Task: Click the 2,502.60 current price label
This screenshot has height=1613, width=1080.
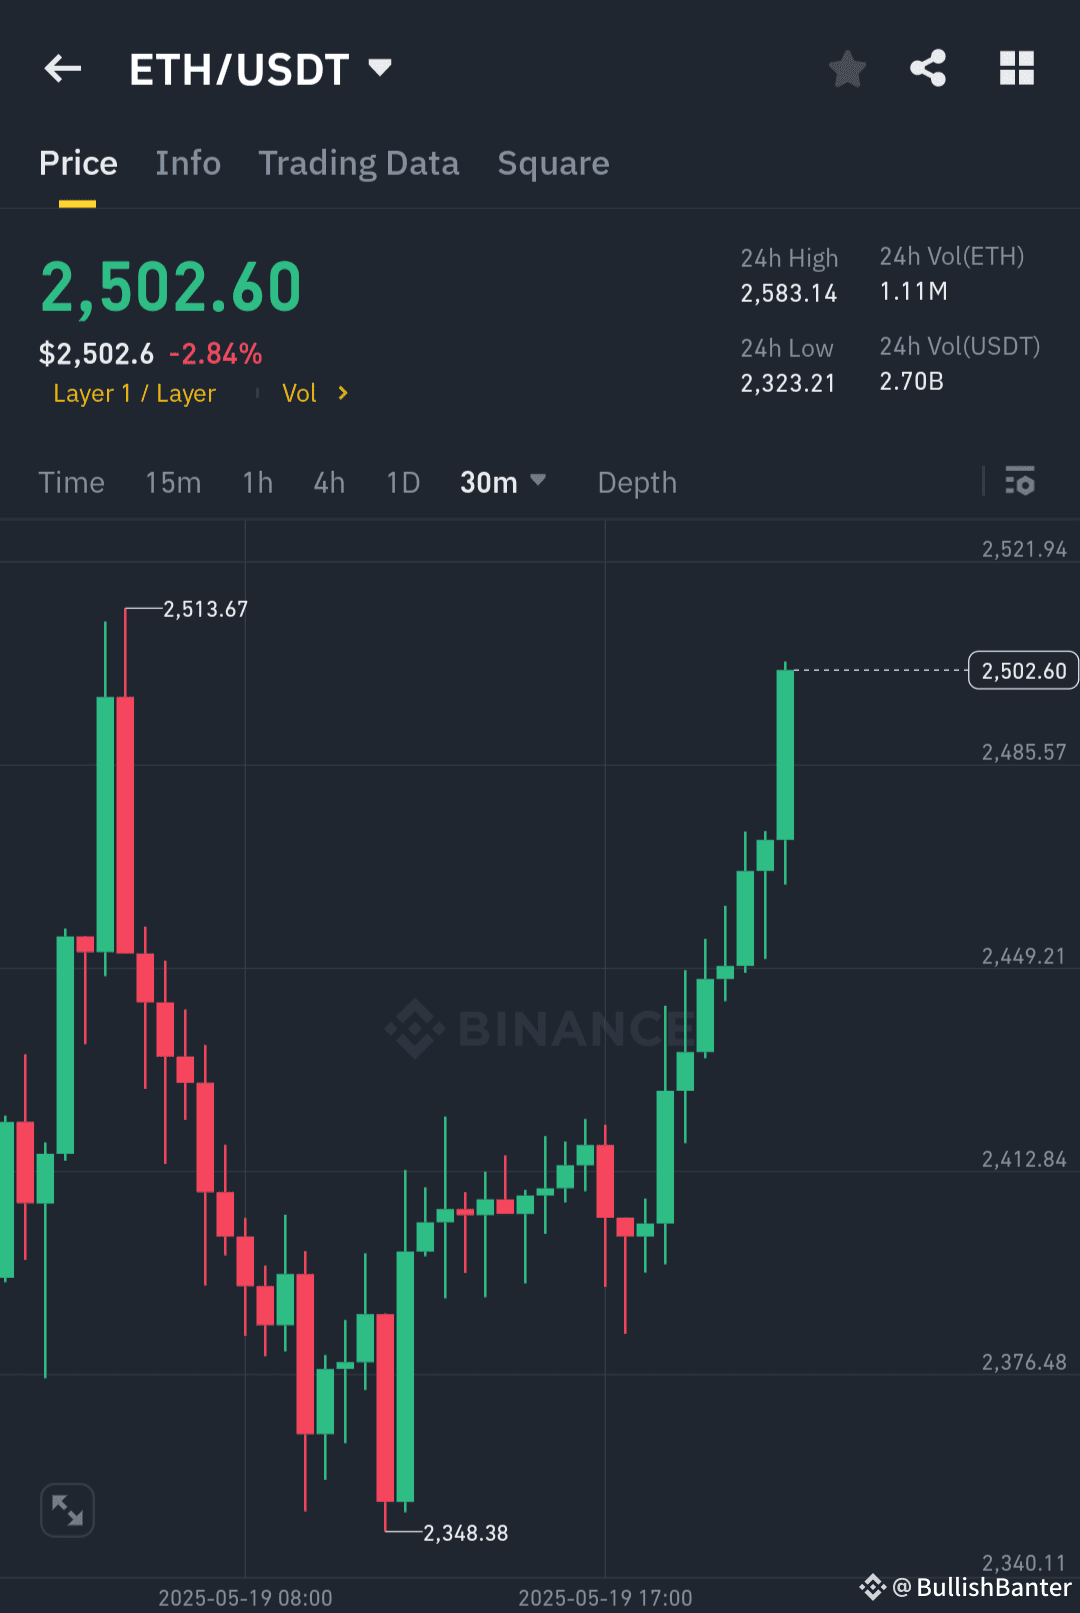Action: 1021,670
